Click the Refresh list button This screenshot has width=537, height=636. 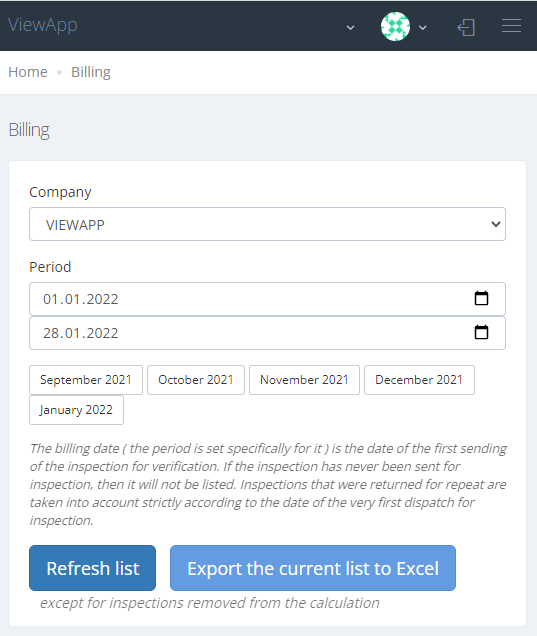click(x=92, y=568)
